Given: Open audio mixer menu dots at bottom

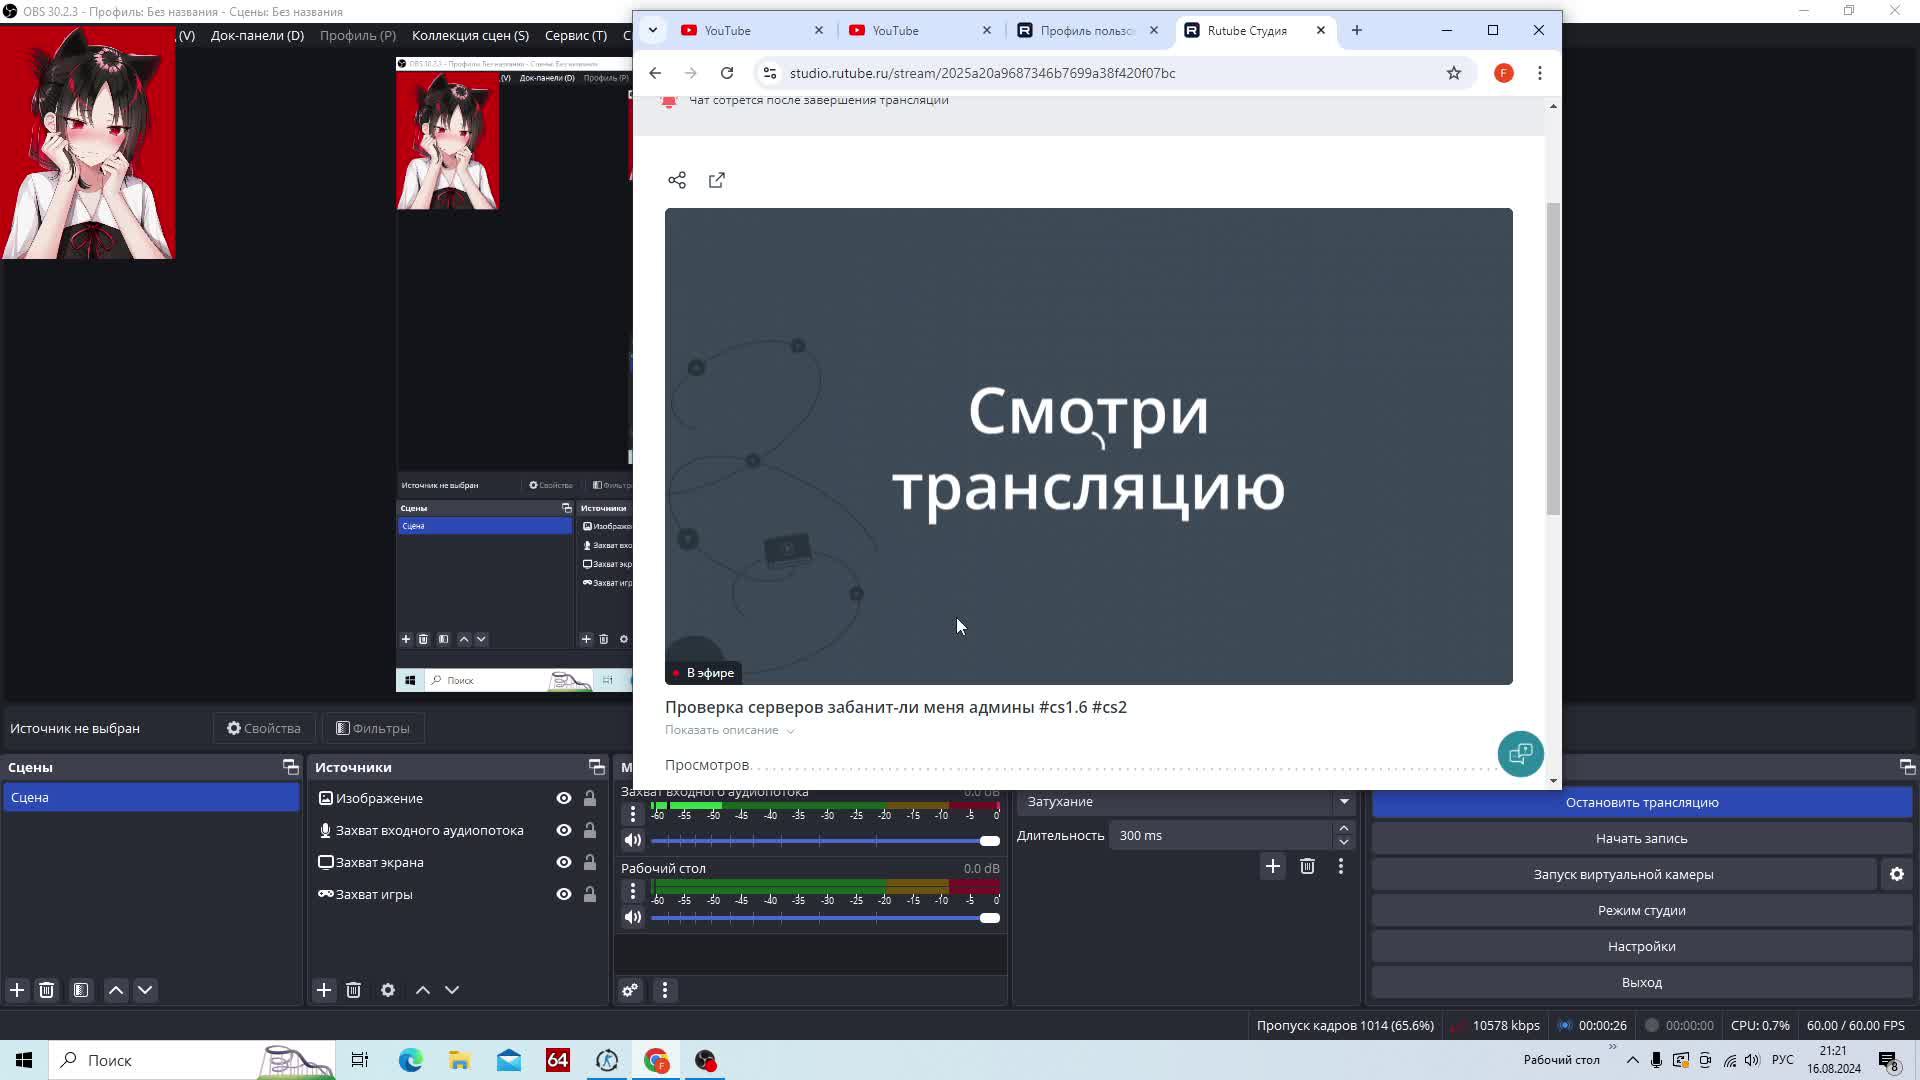Looking at the screenshot, I should pyautogui.click(x=665, y=990).
